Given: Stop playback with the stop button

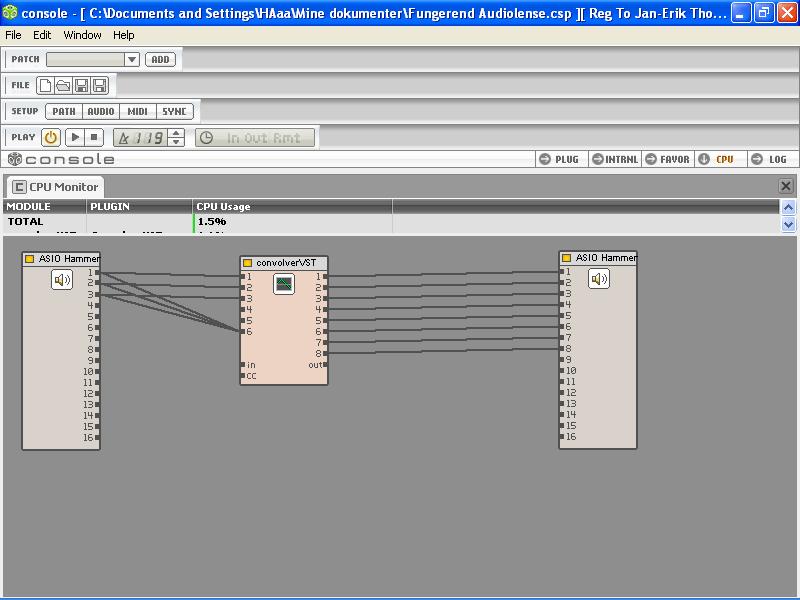Looking at the screenshot, I should [94, 137].
